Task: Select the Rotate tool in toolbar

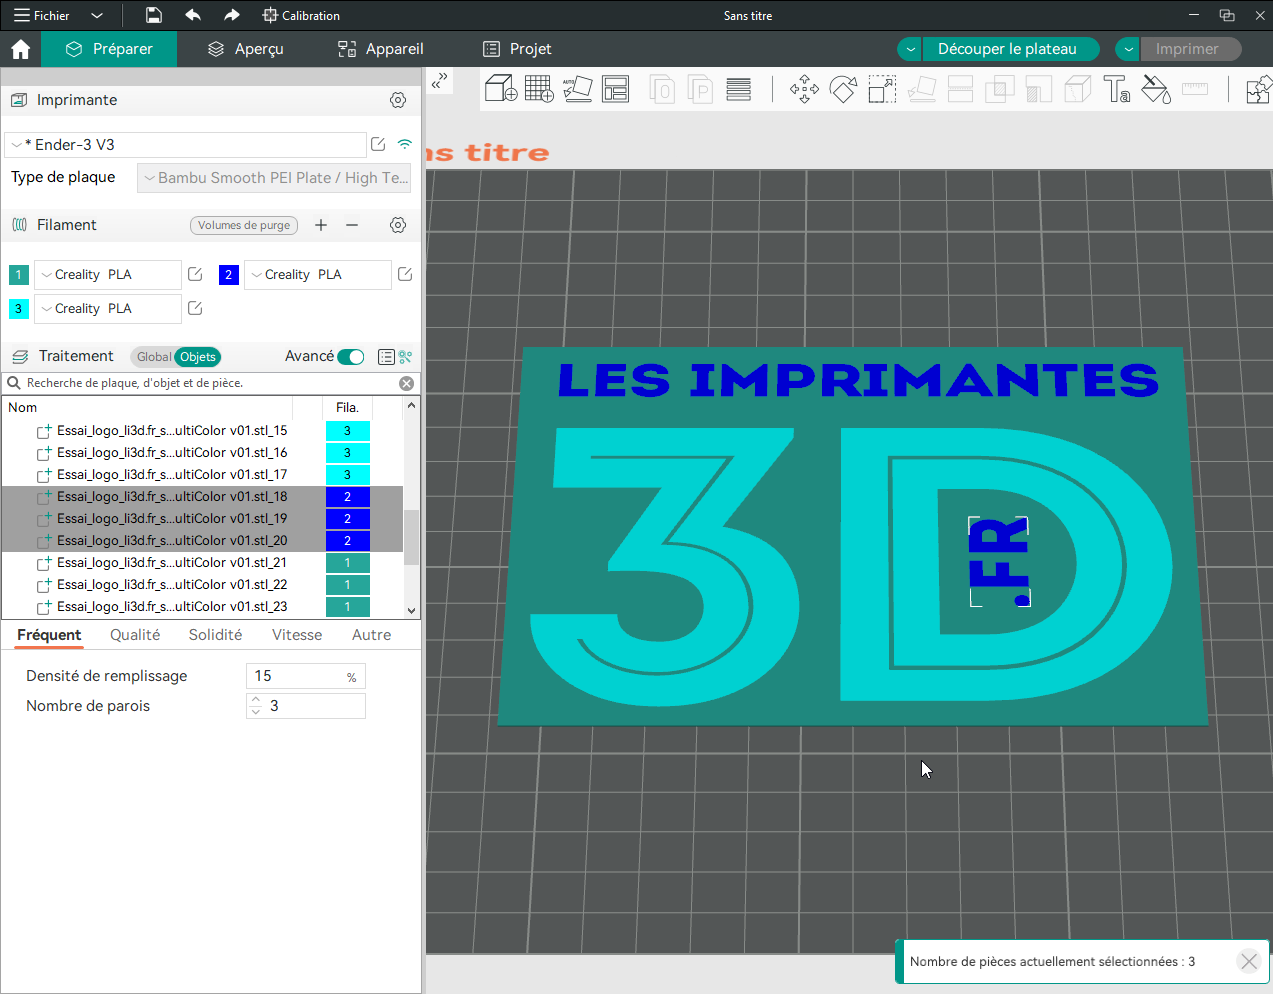Action: tap(843, 89)
